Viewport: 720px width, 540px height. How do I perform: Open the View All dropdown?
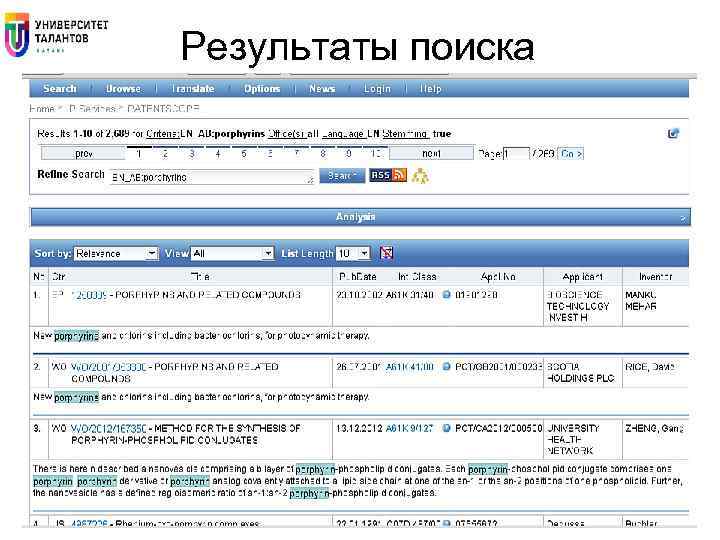point(232,253)
